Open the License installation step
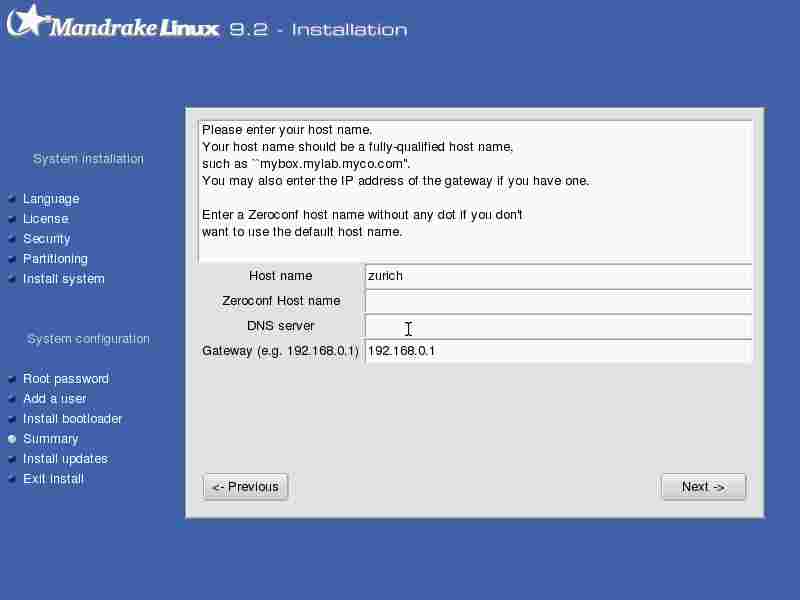The height and width of the screenshot is (600, 800). click(x=46, y=219)
